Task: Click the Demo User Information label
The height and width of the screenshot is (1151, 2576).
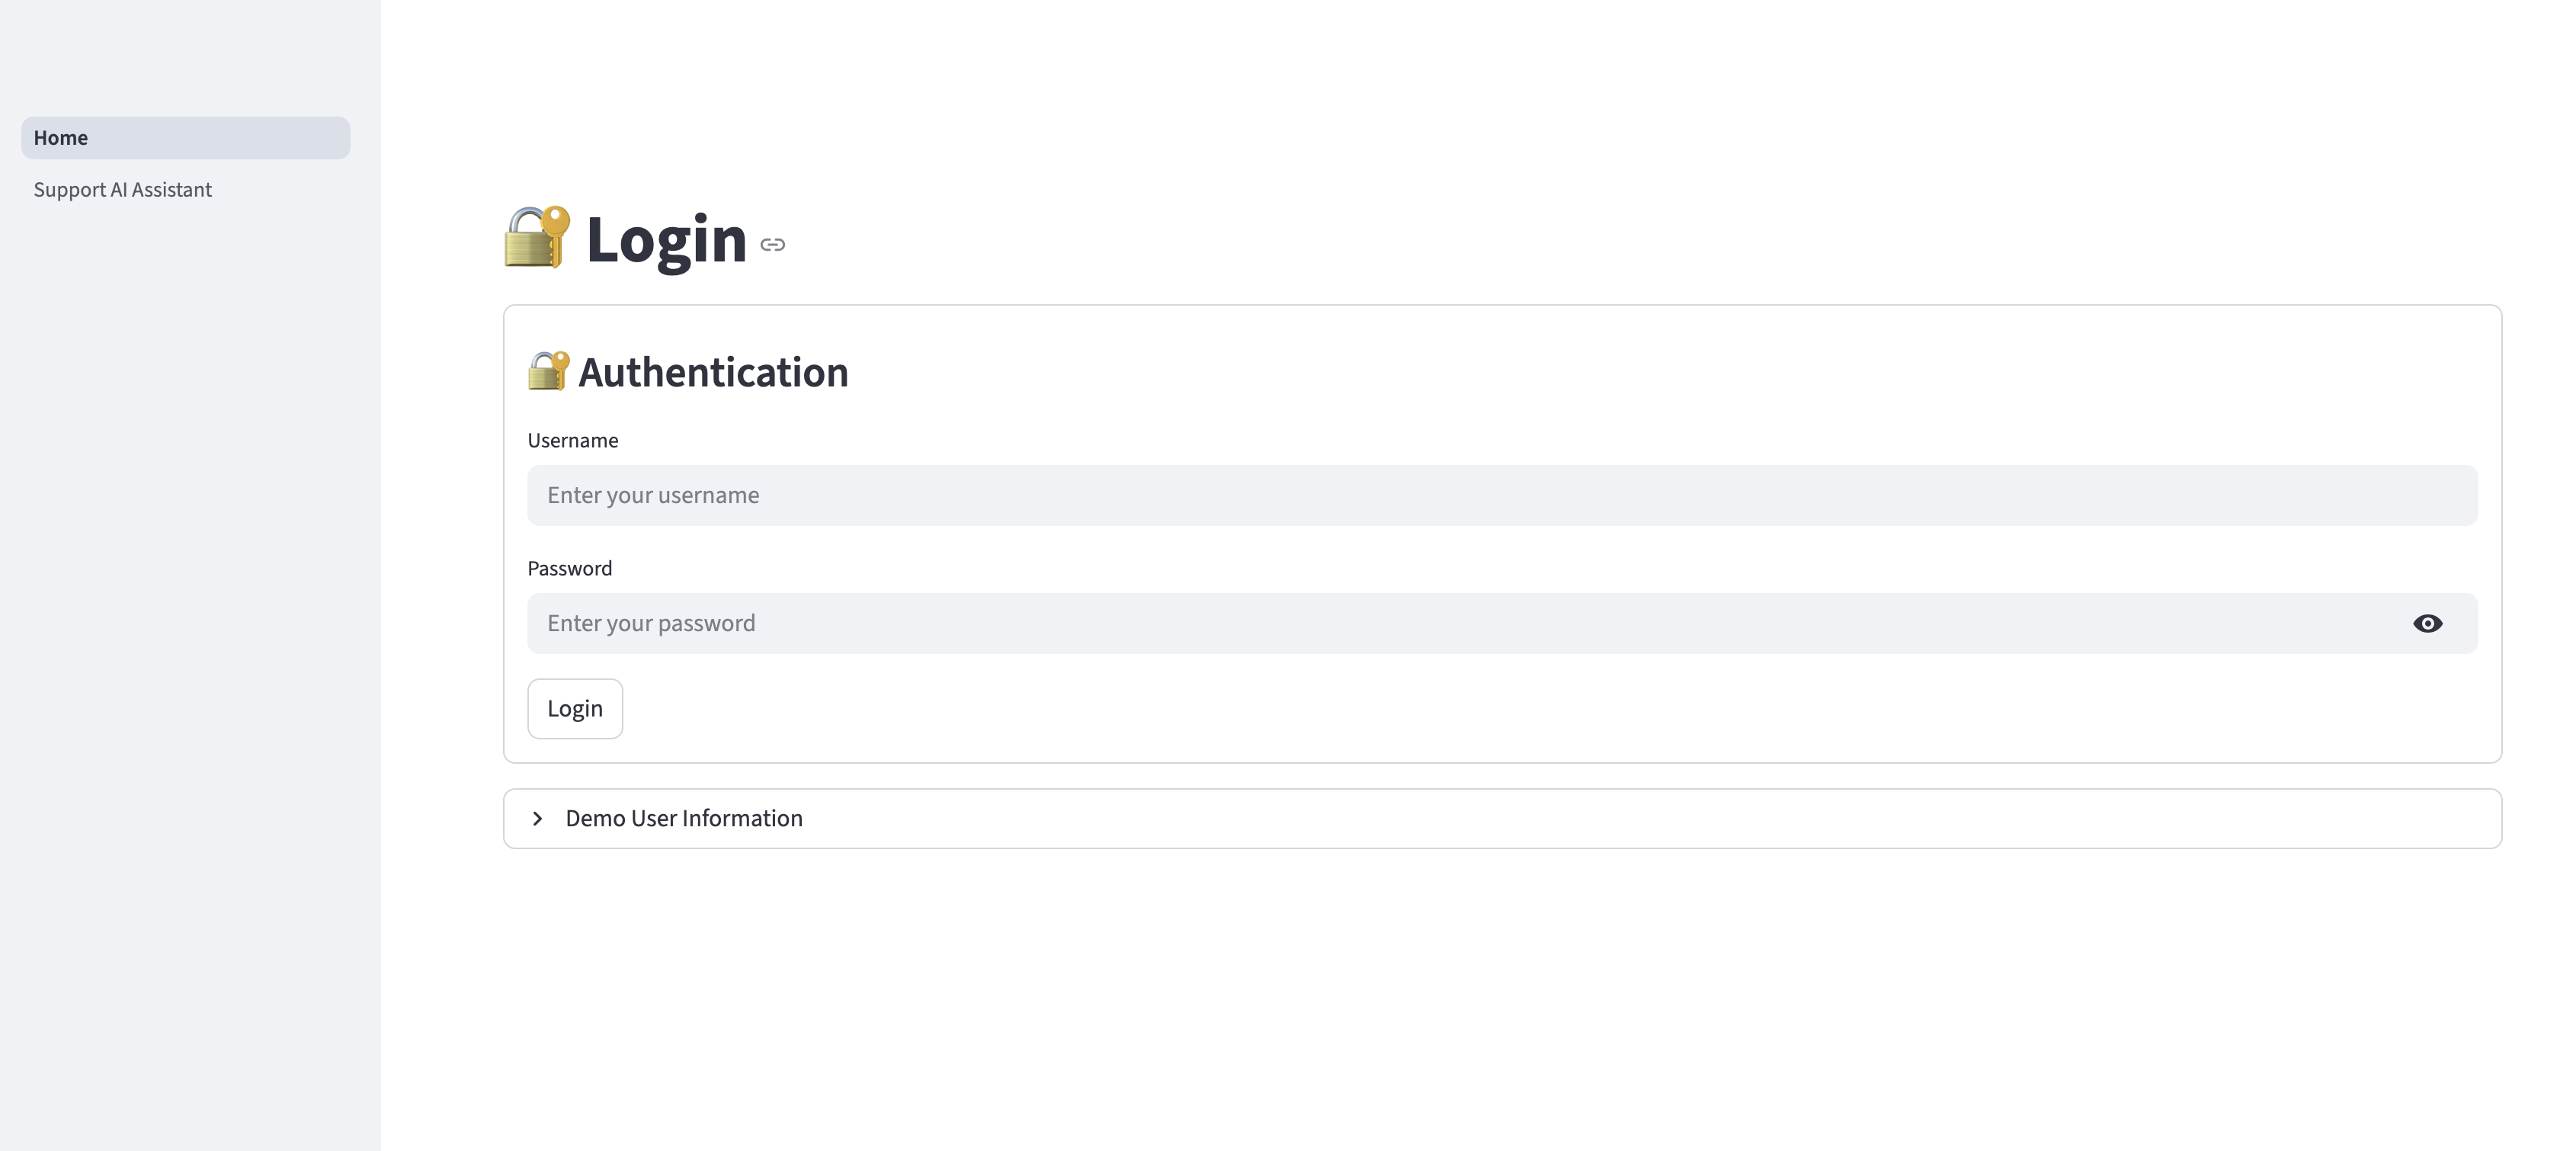Action: 684,819
